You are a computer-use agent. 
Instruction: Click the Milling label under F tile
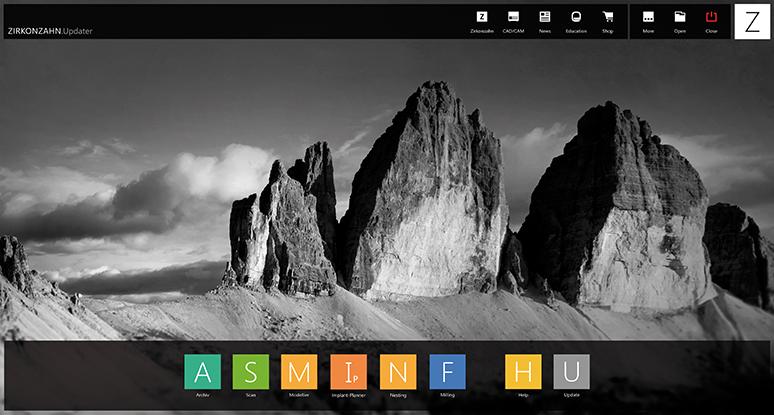(447, 395)
